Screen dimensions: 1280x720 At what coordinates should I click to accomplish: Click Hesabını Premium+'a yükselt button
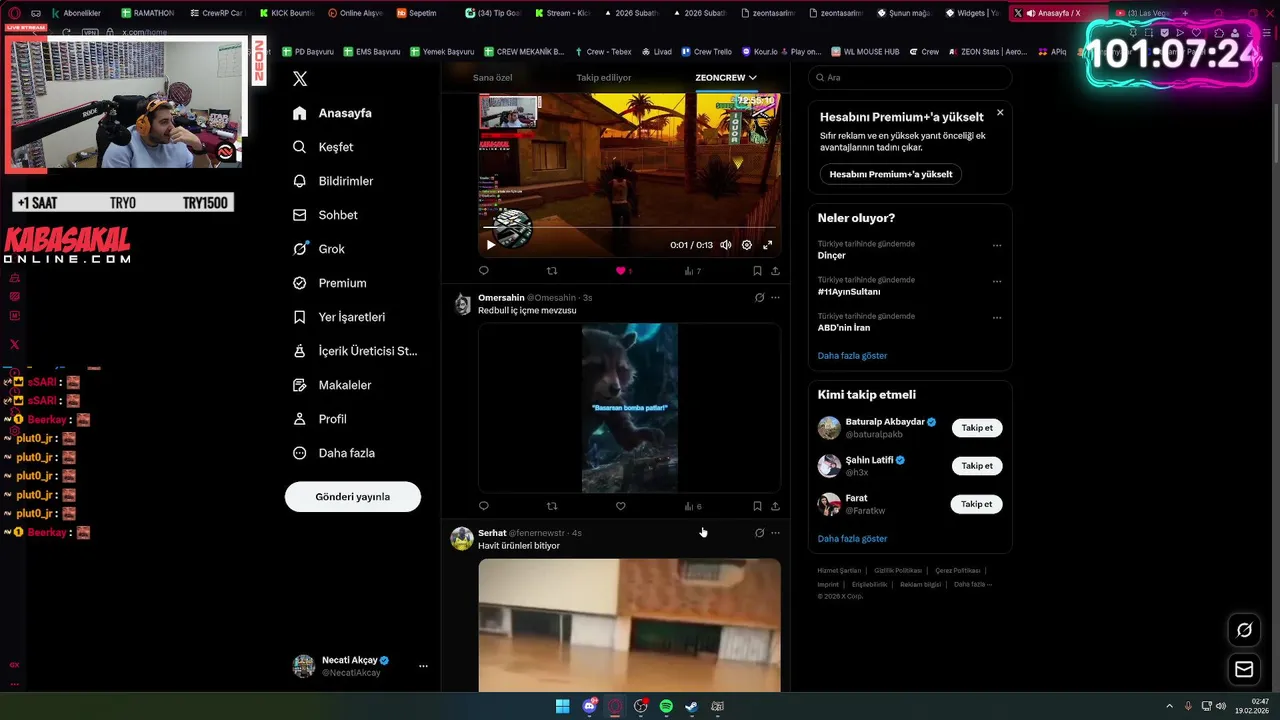click(891, 174)
